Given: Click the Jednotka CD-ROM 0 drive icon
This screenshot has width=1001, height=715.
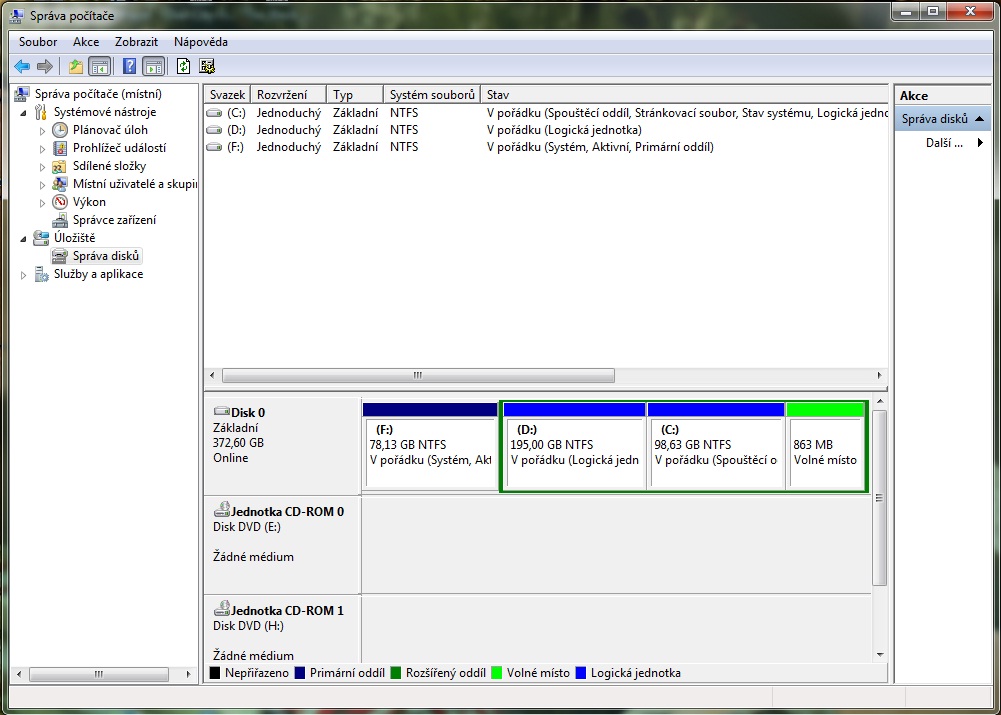Looking at the screenshot, I should pyautogui.click(x=222, y=509).
